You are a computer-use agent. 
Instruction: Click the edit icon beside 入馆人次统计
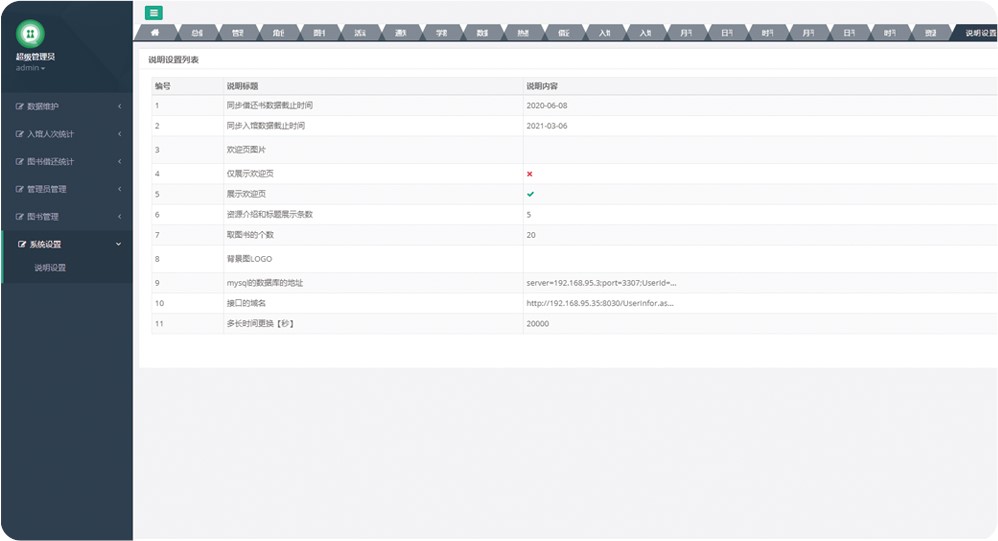[x=19, y=134]
